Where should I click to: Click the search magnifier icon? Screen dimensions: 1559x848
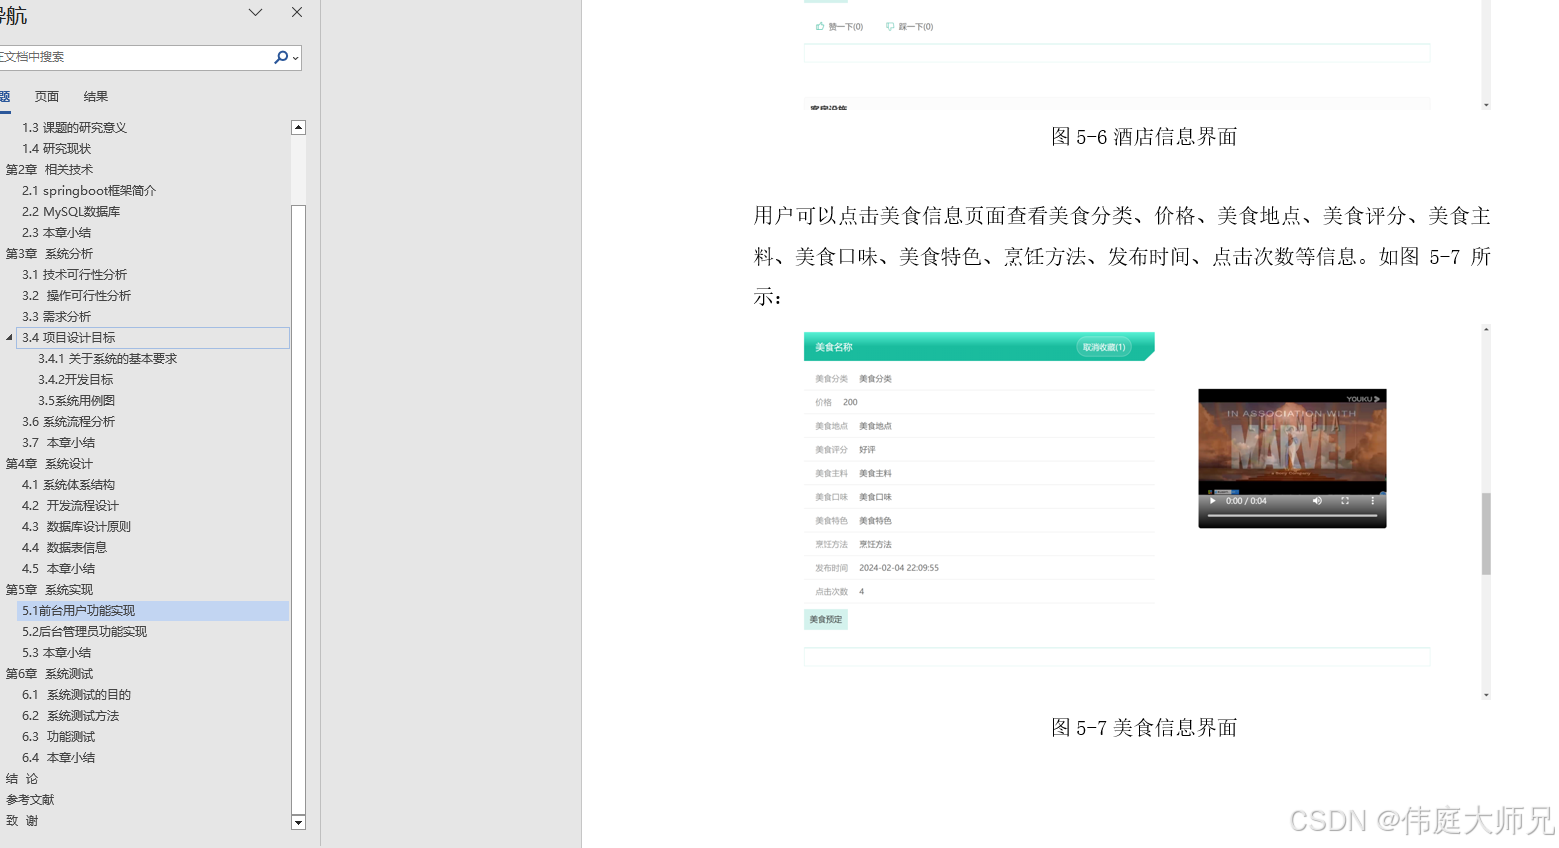click(x=281, y=57)
